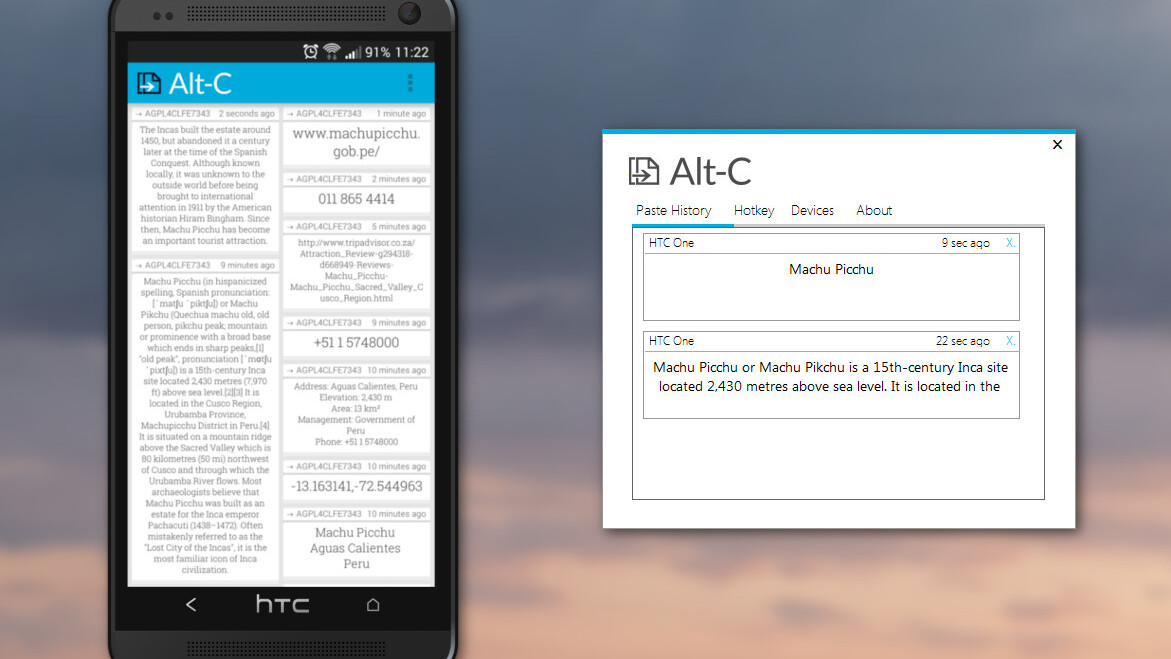Select the Paste History tab
This screenshot has width=1171, height=659.
point(674,210)
